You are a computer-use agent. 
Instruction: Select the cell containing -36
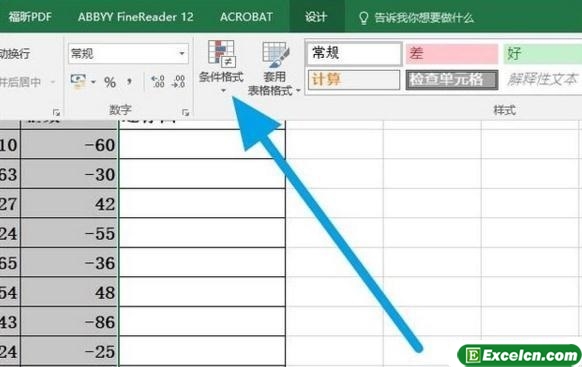point(69,263)
